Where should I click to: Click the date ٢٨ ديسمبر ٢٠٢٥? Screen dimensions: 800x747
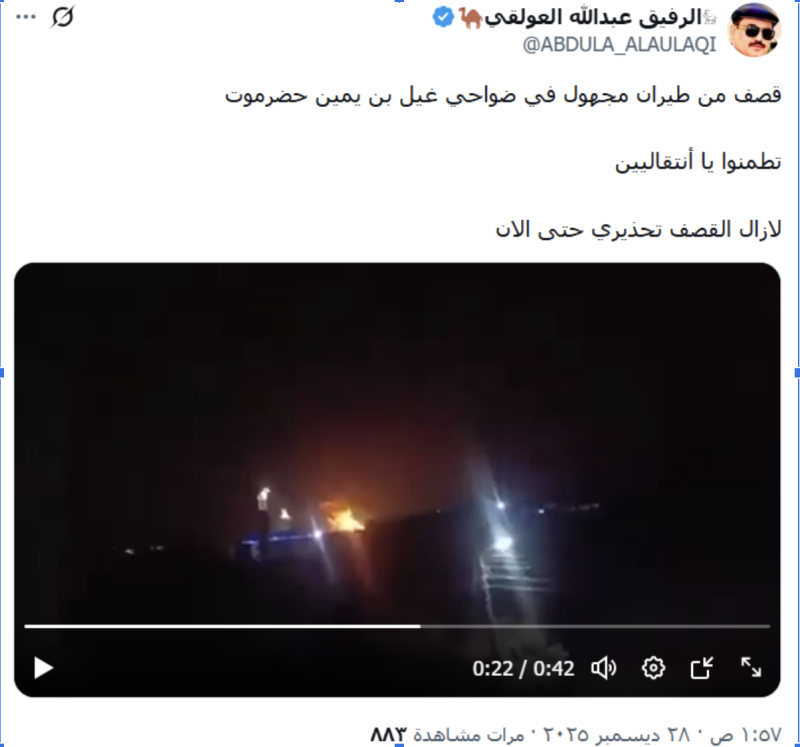click(615, 735)
